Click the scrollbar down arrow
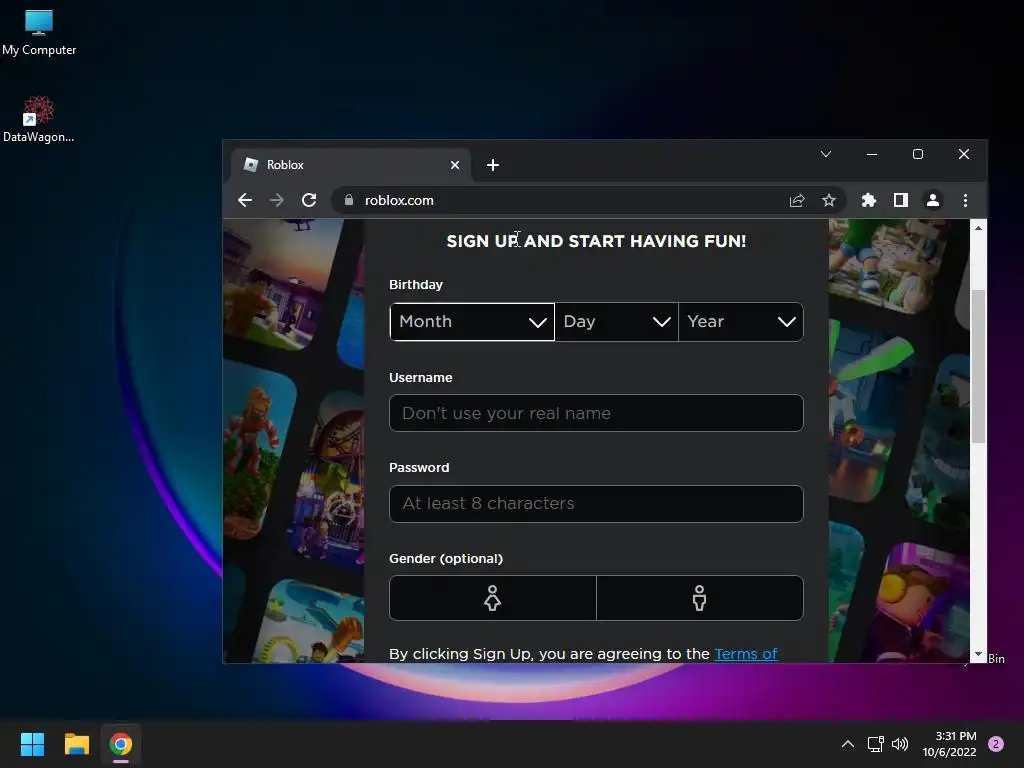 coord(978,654)
